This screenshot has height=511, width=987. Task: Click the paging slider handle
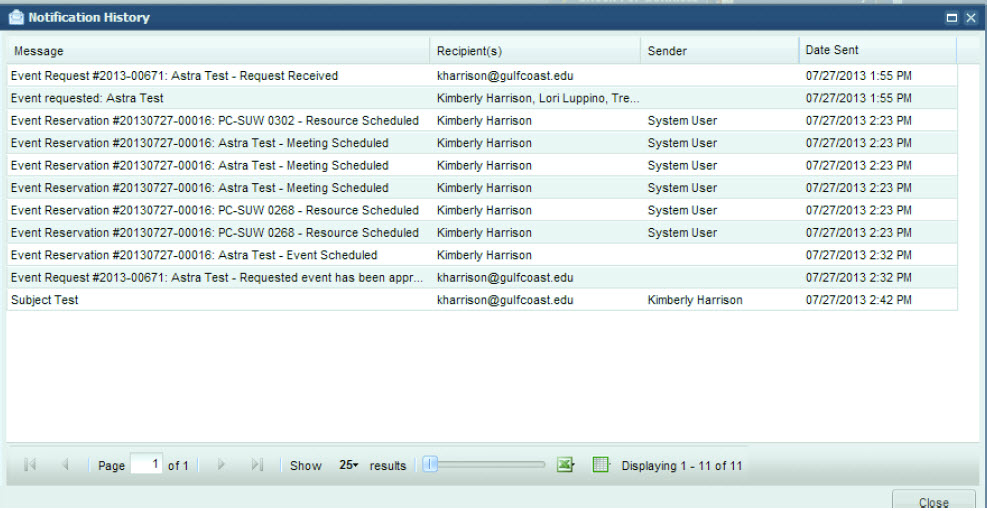click(x=430, y=465)
